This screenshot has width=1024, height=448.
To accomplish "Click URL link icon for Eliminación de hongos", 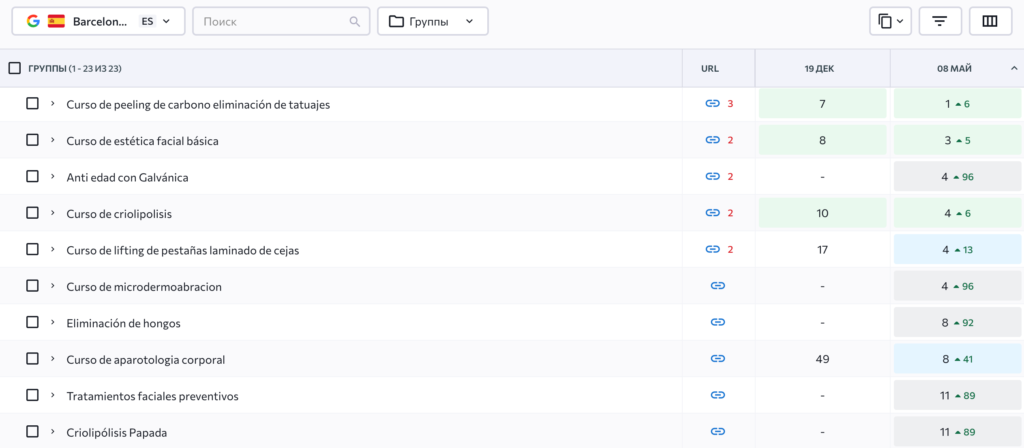I will coord(717,322).
